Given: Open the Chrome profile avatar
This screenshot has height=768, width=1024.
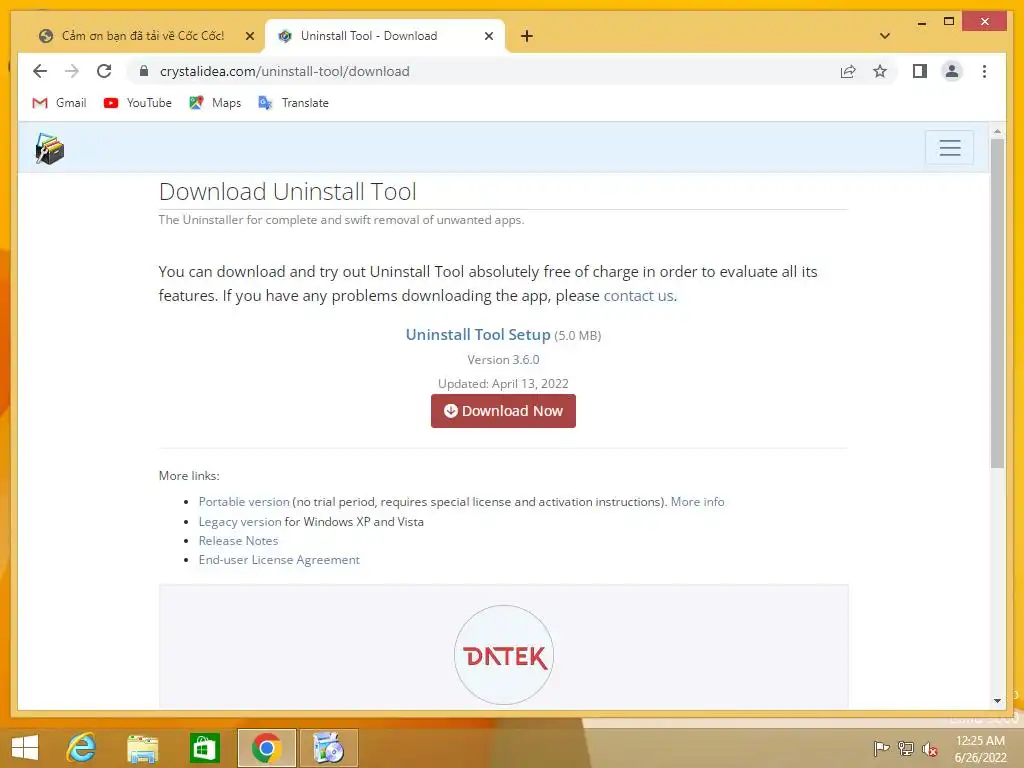Looking at the screenshot, I should click(952, 71).
